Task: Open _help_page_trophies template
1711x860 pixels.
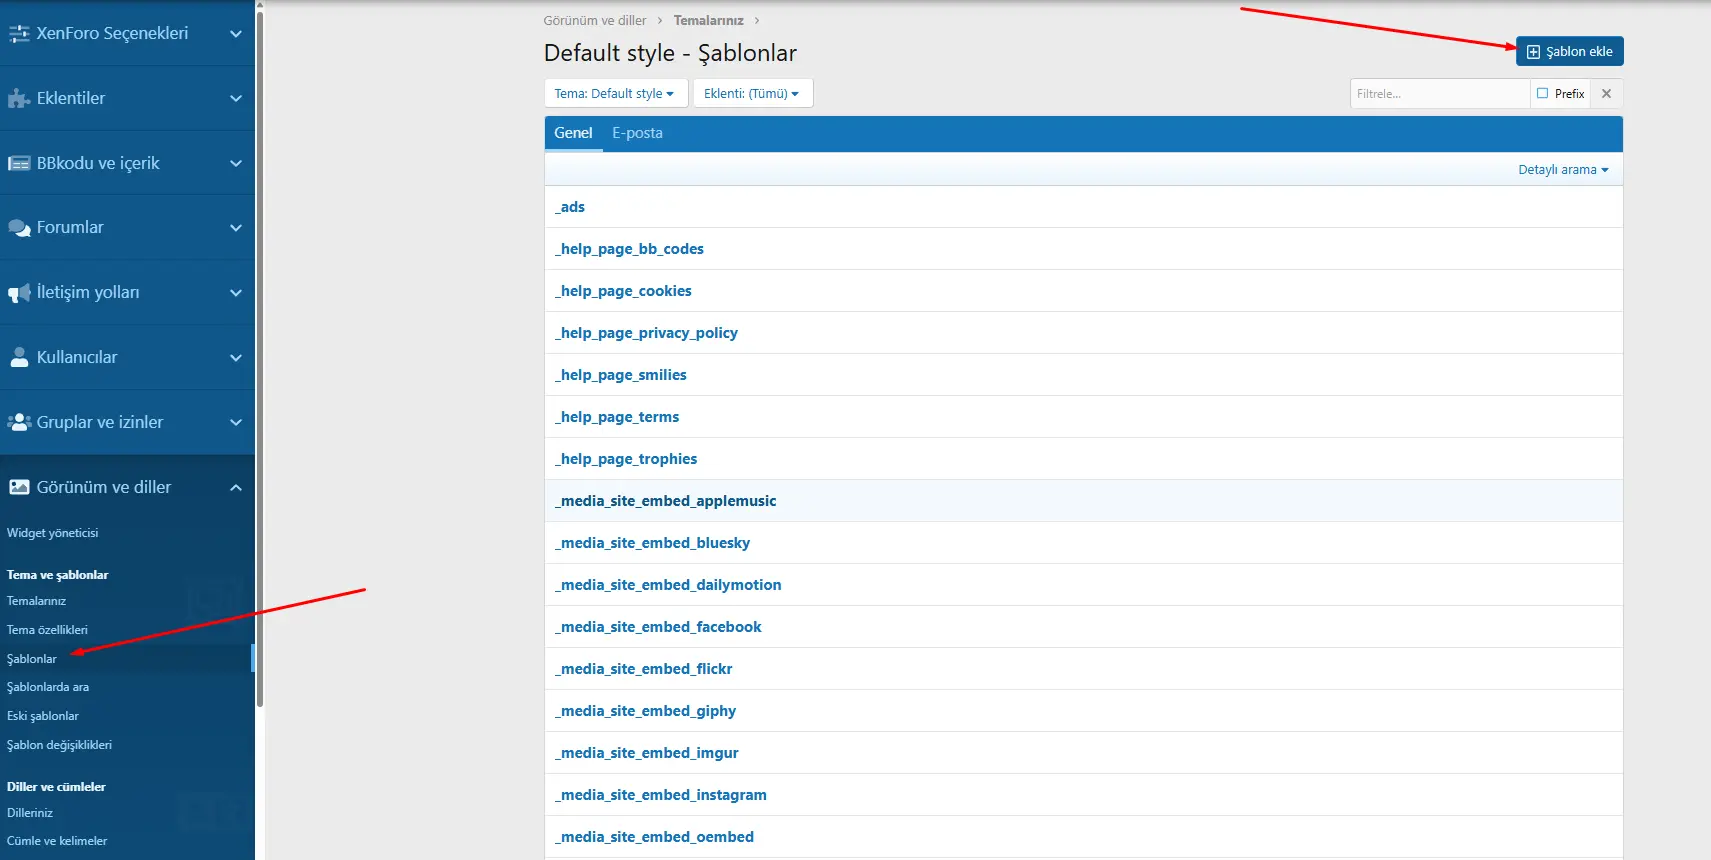Action: tap(626, 459)
